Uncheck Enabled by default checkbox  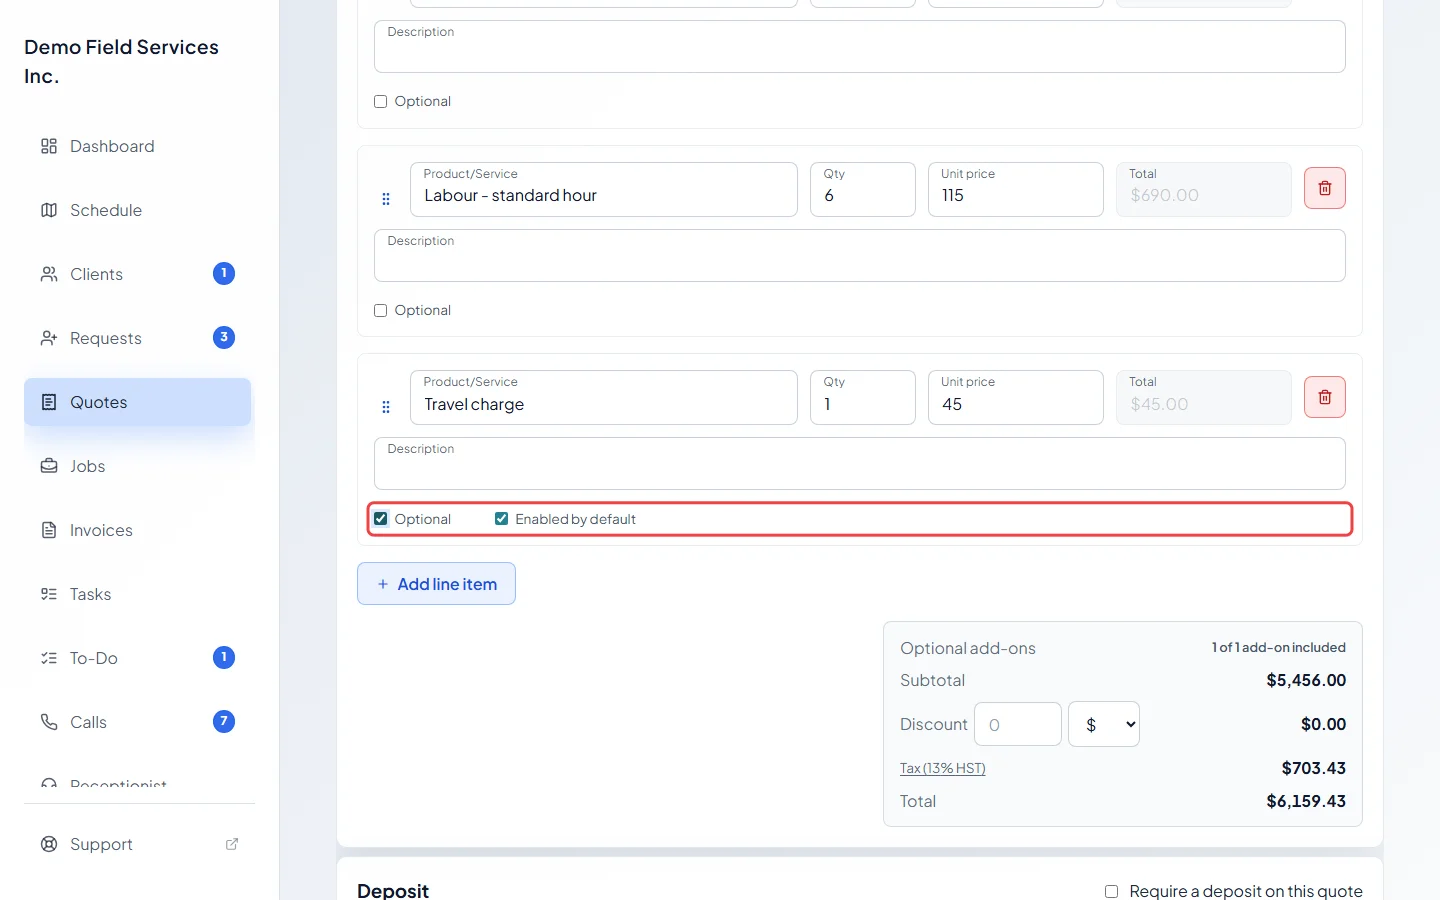pos(502,519)
